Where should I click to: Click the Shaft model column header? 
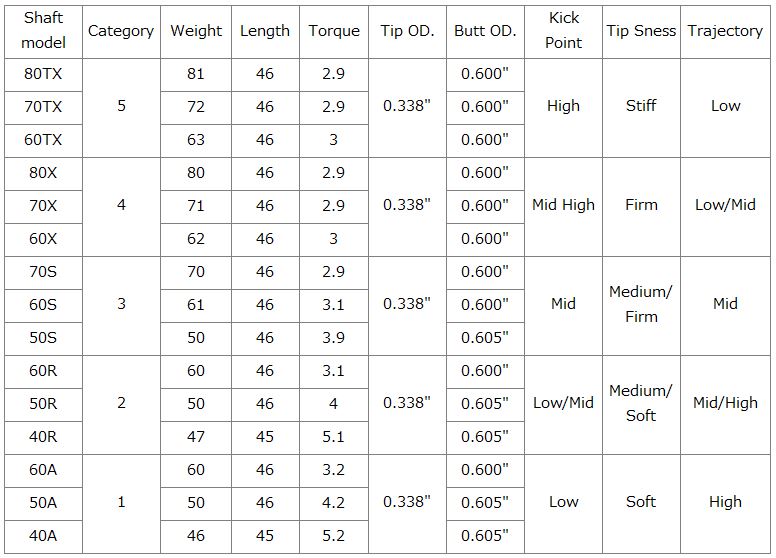click(x=43, y=31)
